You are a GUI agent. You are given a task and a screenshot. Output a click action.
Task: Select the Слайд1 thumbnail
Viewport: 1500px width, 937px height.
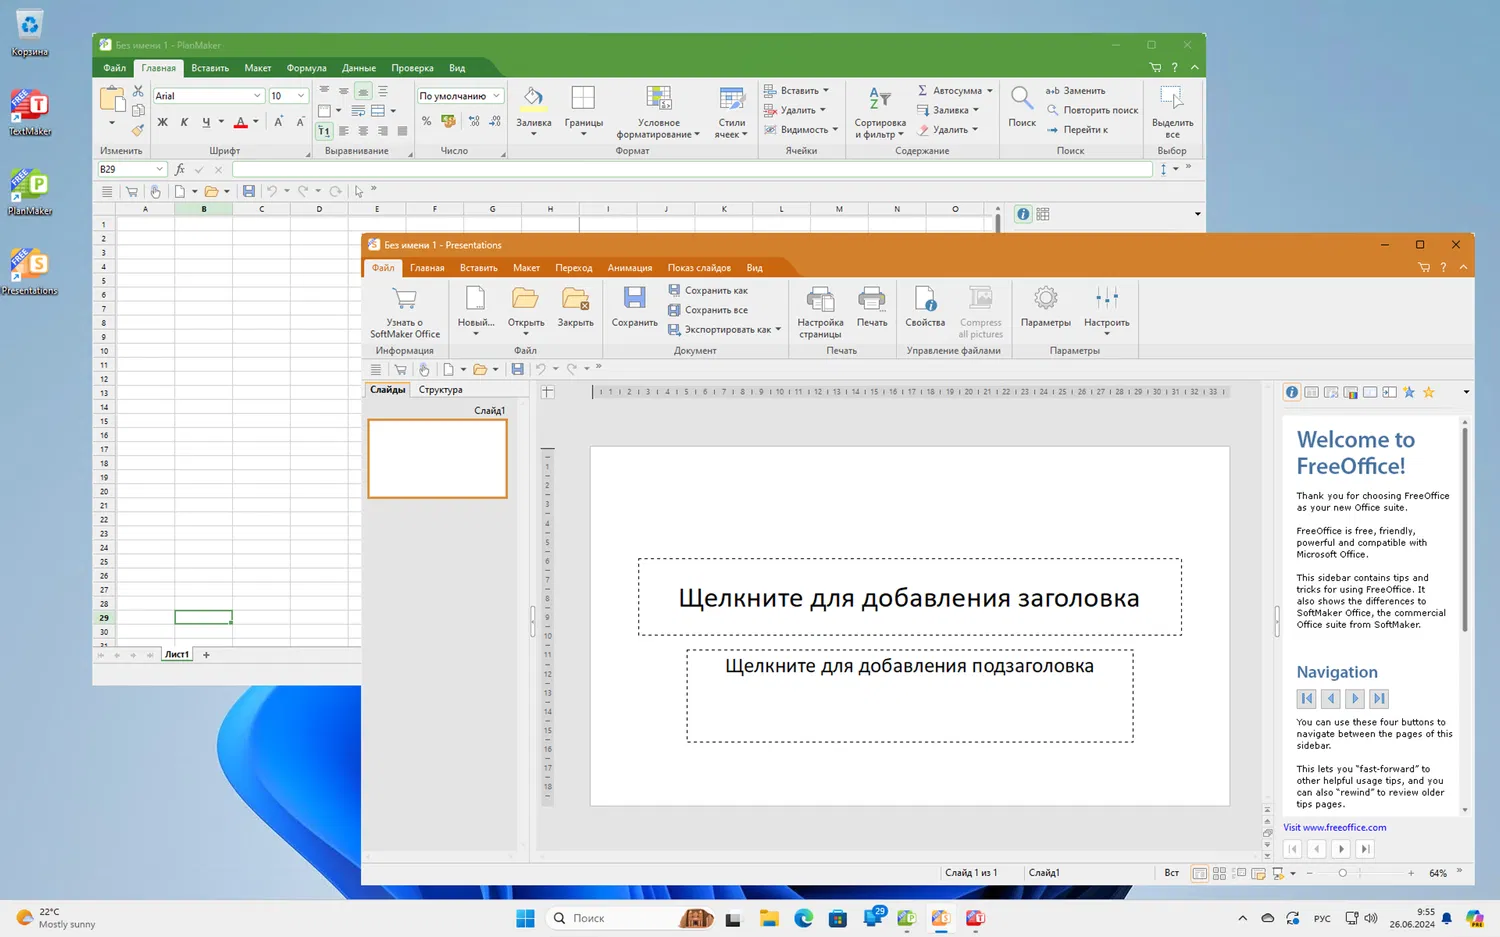438,458
